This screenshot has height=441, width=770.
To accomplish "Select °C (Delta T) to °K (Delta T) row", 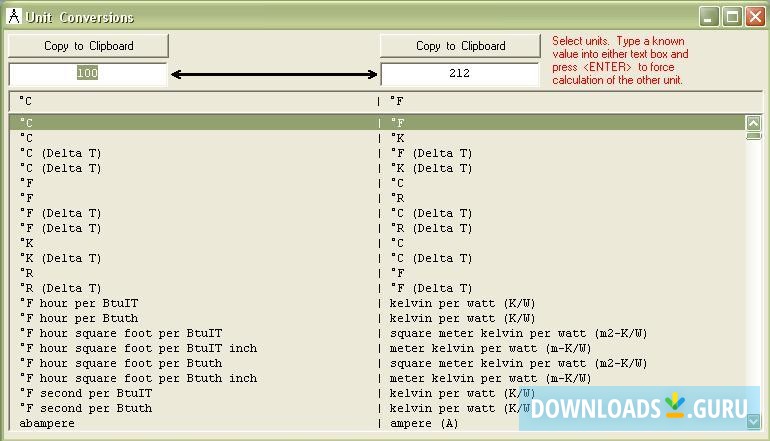I will (377, 168).
